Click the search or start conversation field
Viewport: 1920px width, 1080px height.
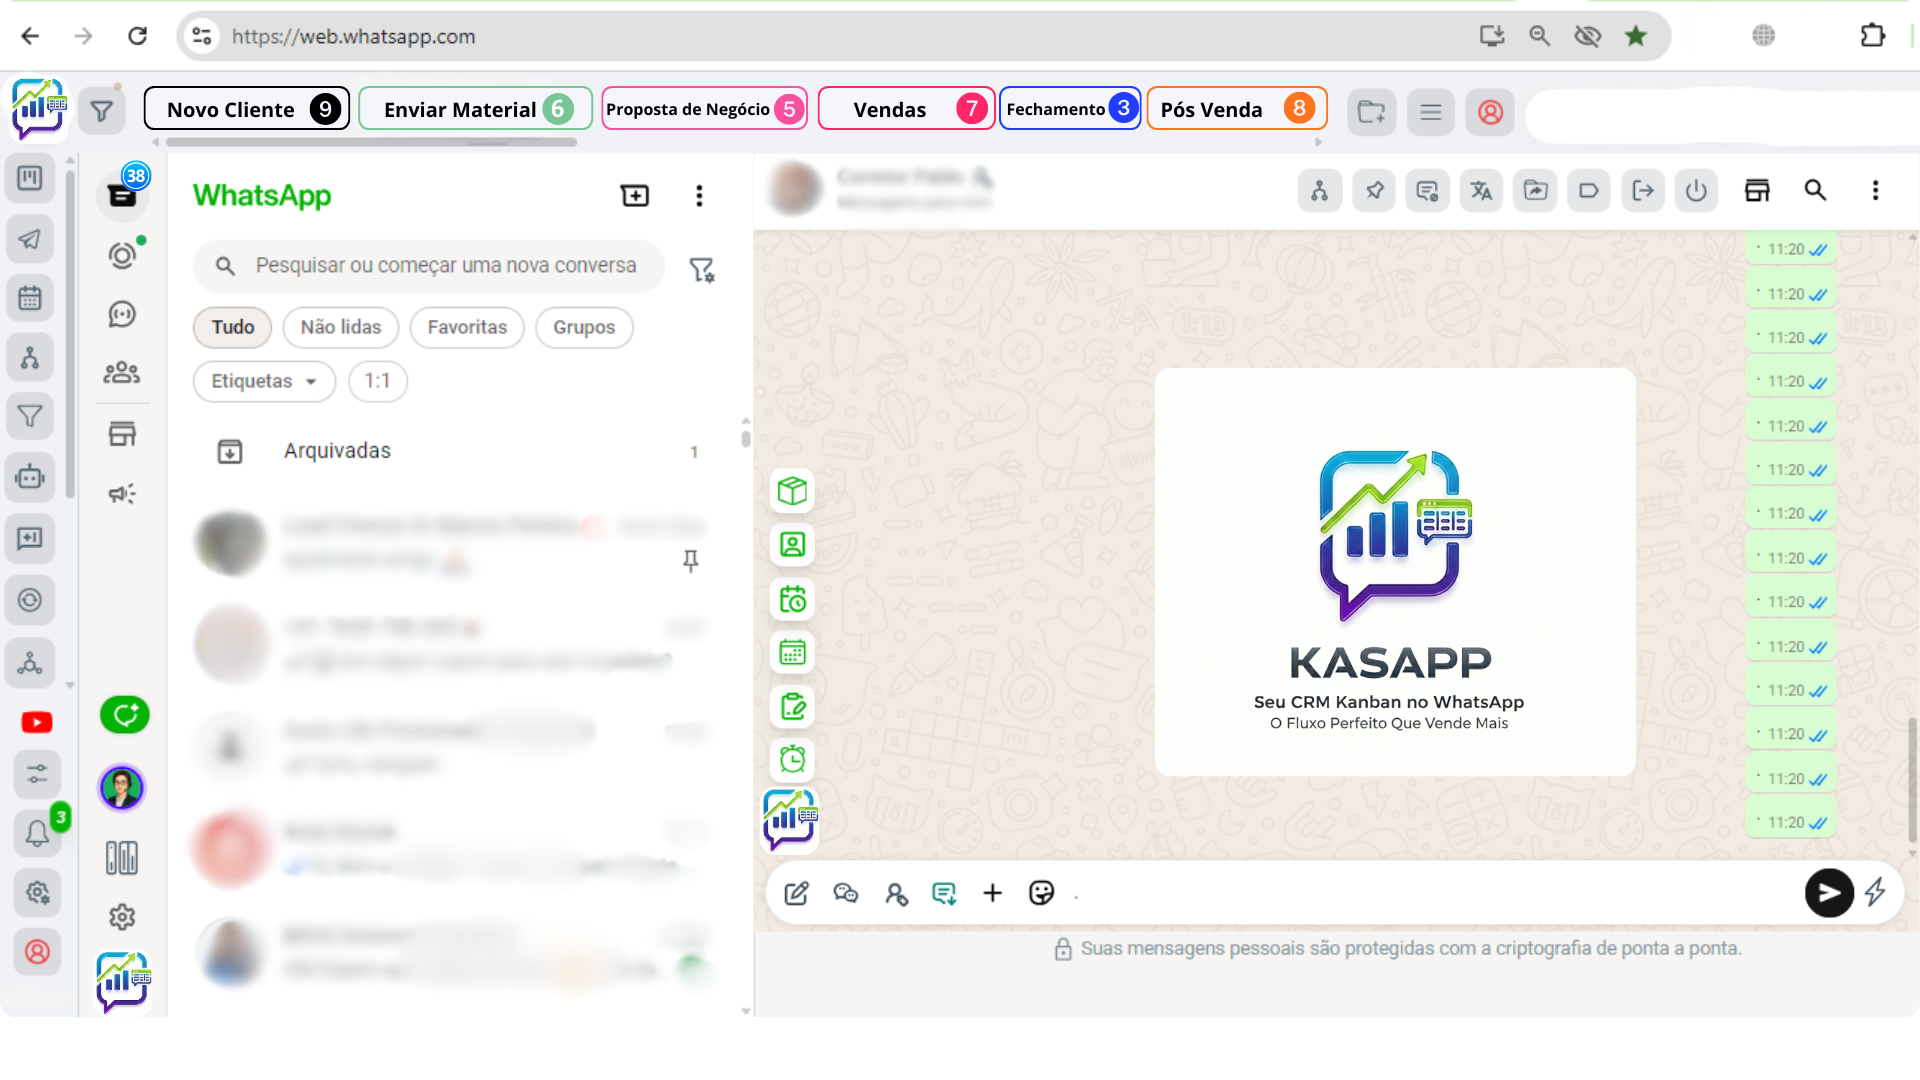pyautogui.click(x=445, y=266)
